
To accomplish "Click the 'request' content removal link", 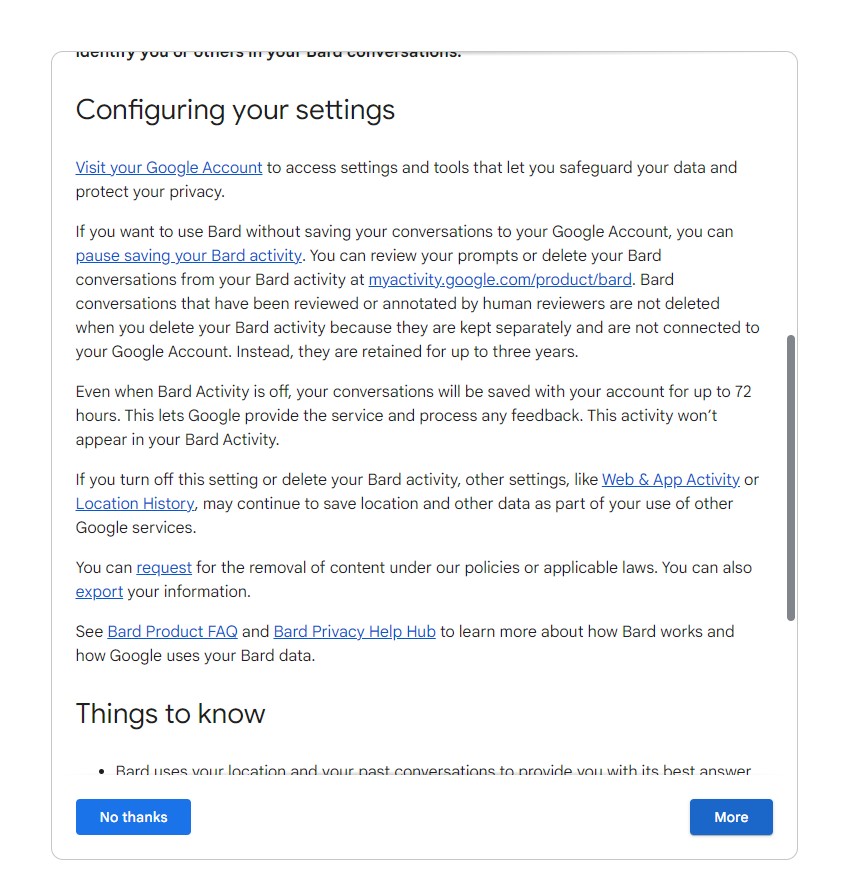I will coord(164,568).
